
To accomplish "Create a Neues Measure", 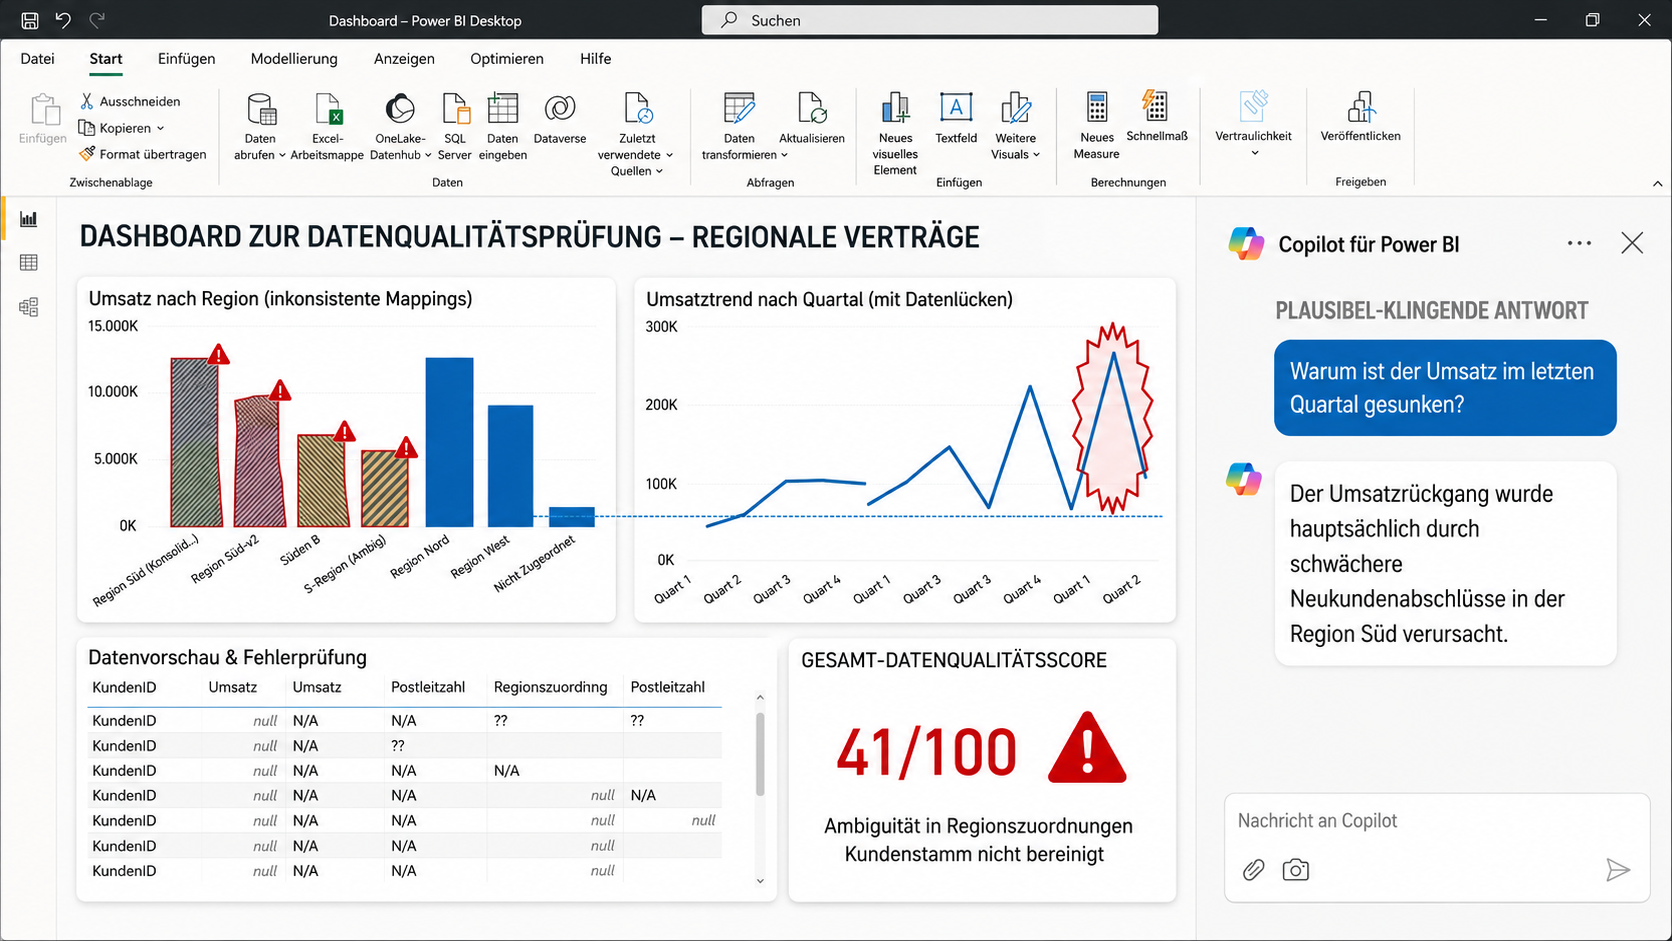I will [x=1097, y=126].
